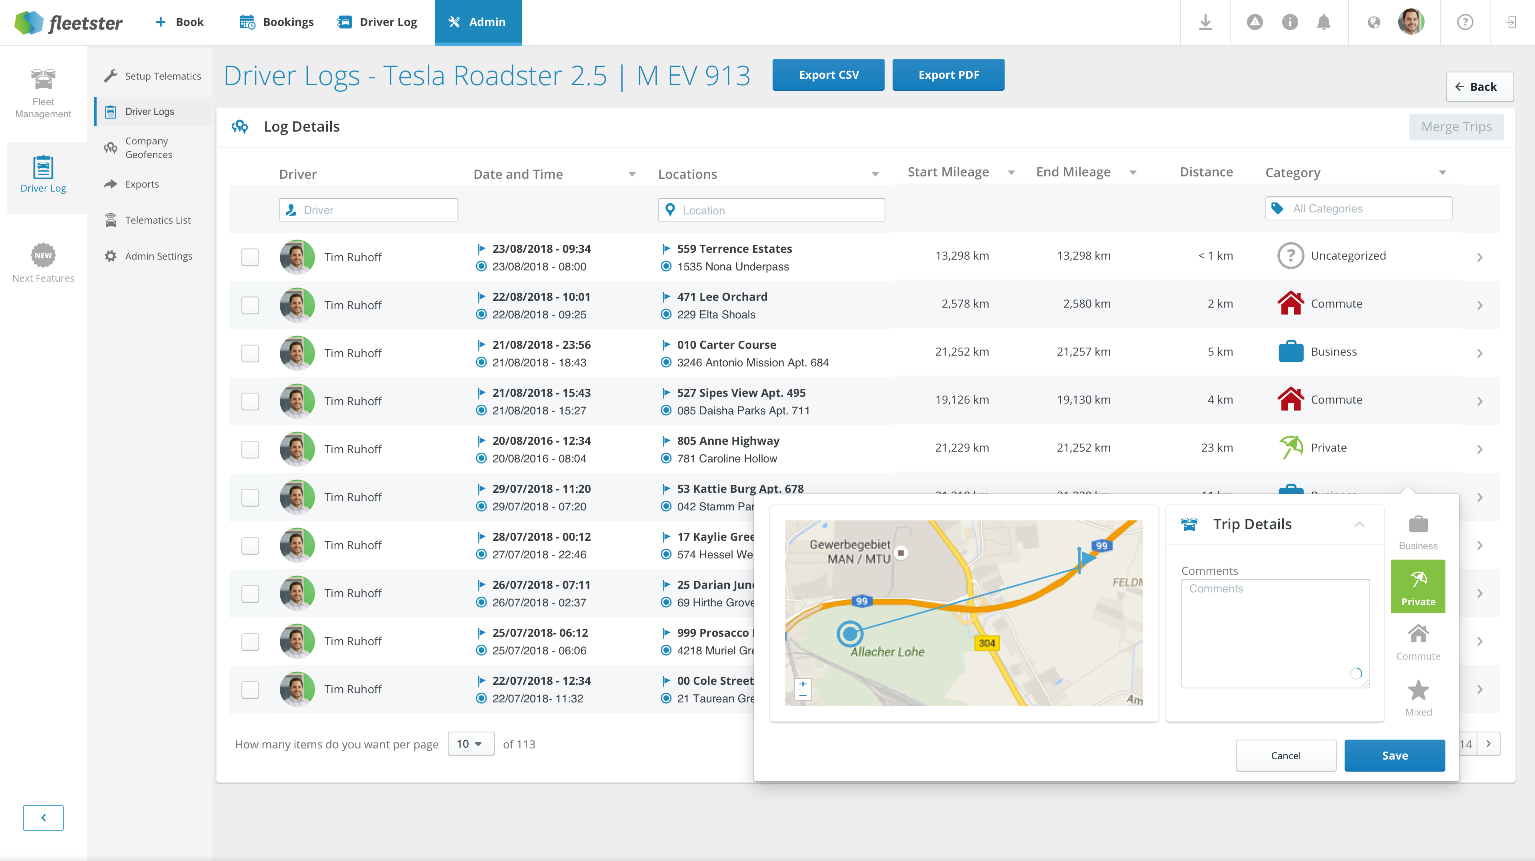This screenshot has height=861, width=1535.
Task: Tick the checkbox for 527 Sipes View trip
Action: [x=250, y=401]
